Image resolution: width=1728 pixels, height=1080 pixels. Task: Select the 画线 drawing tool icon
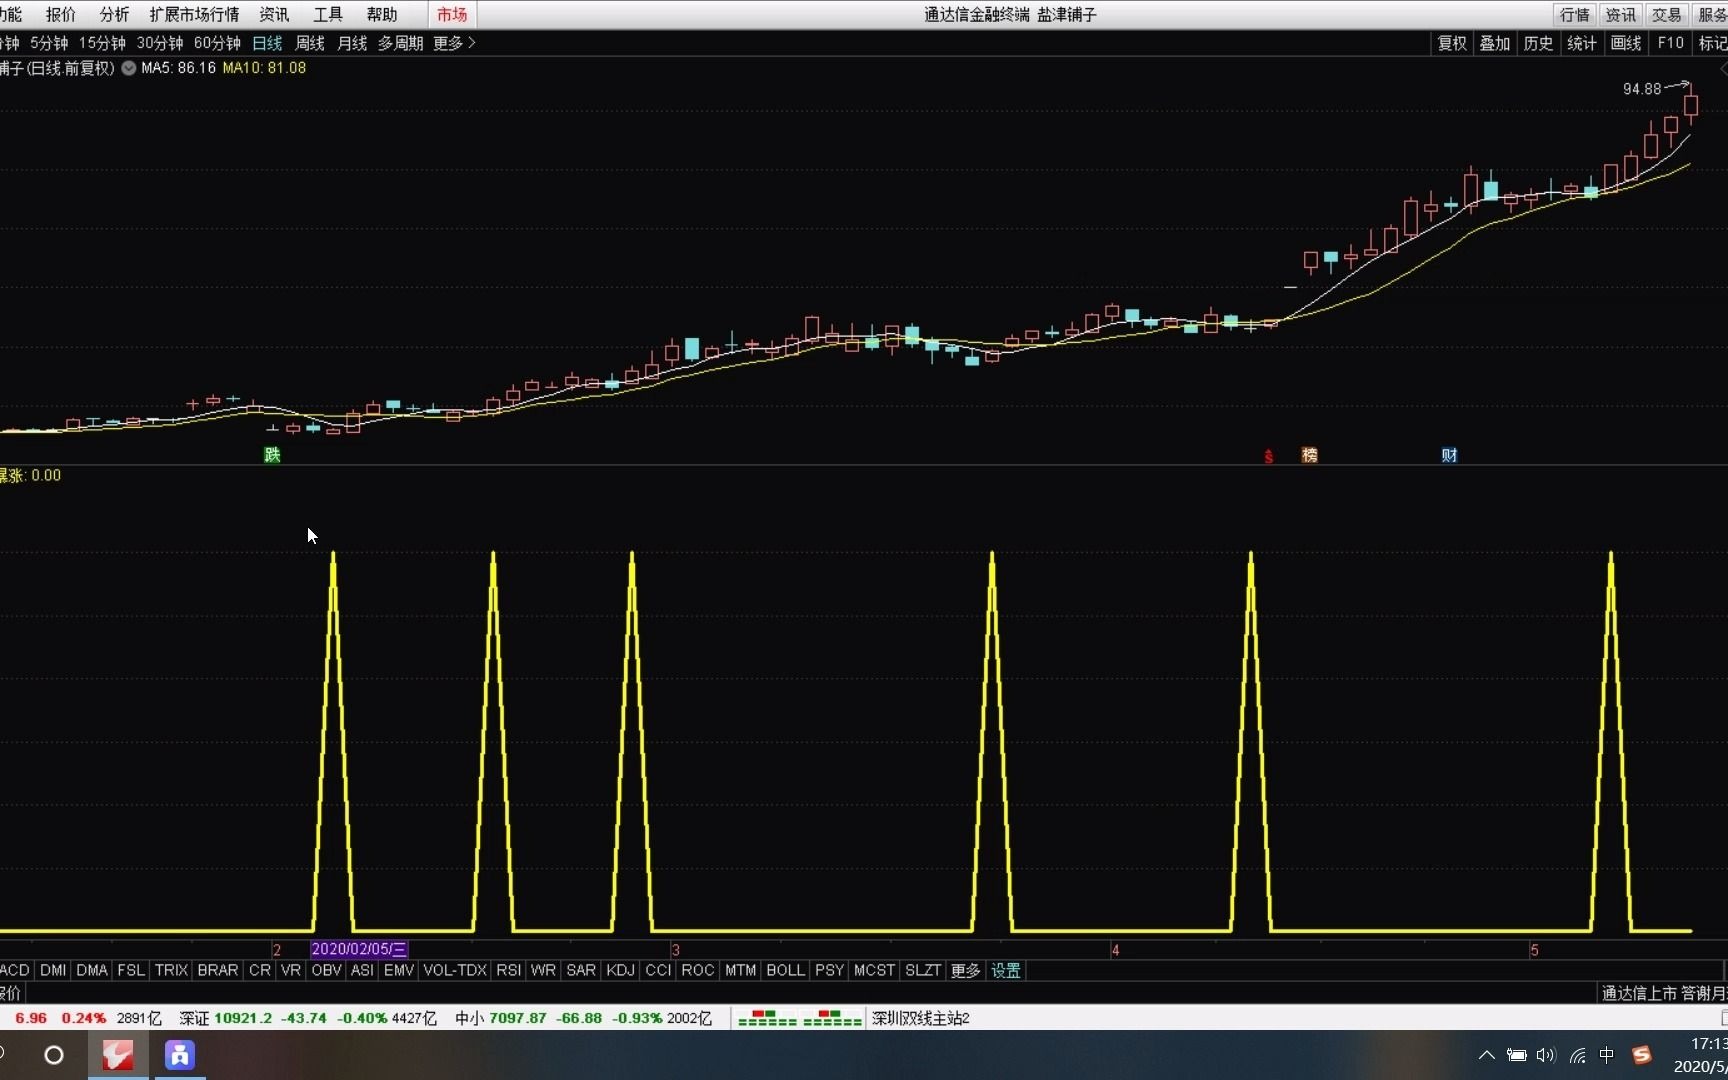click(x=1625, y=43)
